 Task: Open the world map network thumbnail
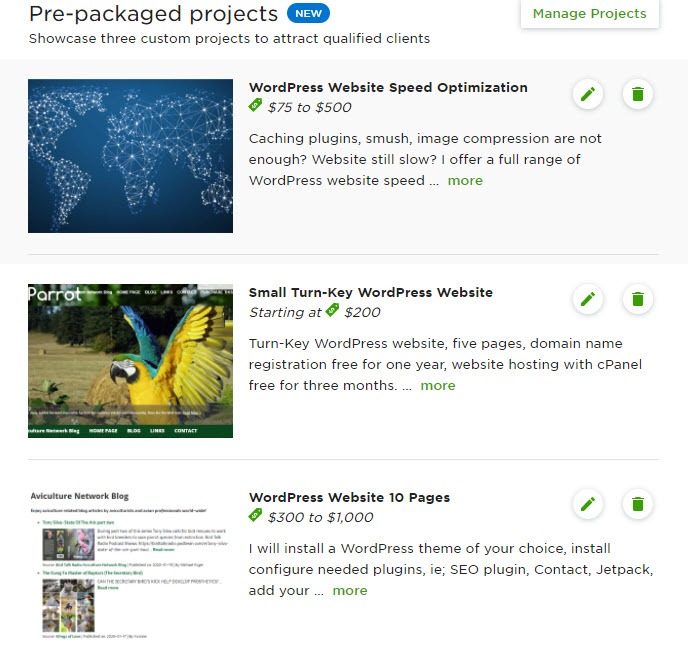pos(130,156)
